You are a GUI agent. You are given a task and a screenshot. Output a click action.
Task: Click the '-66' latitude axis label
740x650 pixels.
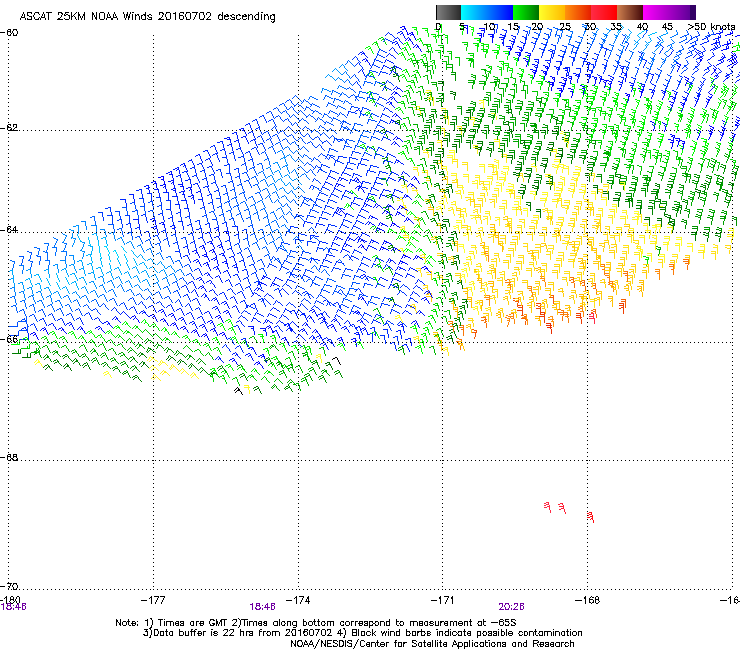point(9,339)
